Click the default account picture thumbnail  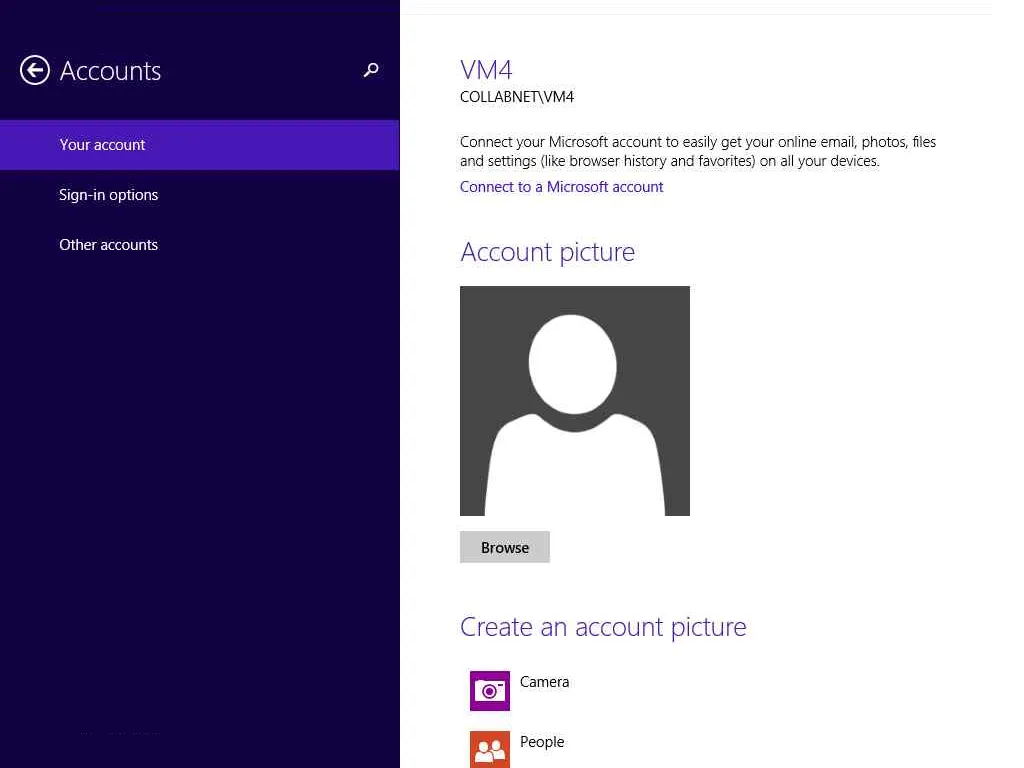click(575, 401)
